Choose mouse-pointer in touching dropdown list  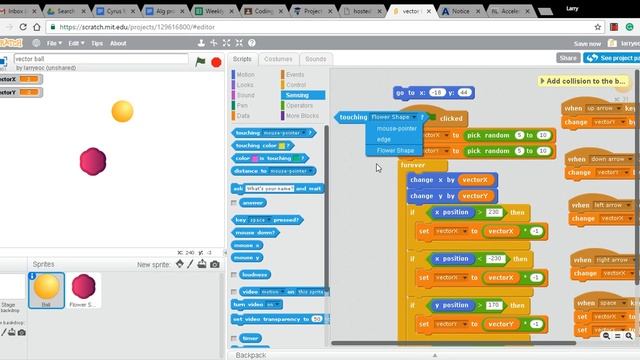click(x=396, y=129)
